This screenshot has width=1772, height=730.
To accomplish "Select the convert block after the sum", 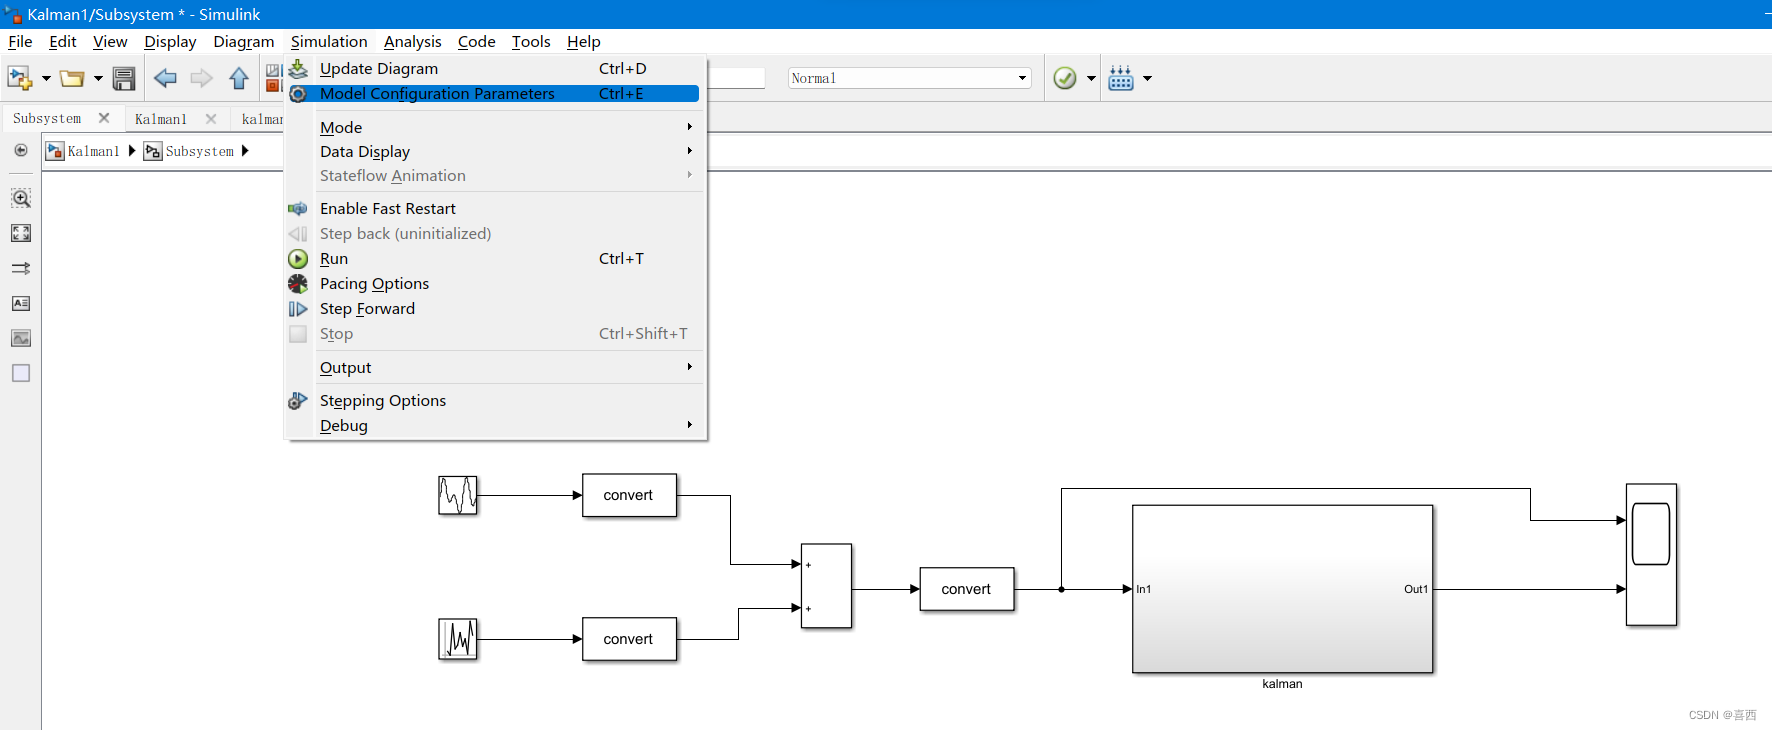I will click(x=967, y=589).
